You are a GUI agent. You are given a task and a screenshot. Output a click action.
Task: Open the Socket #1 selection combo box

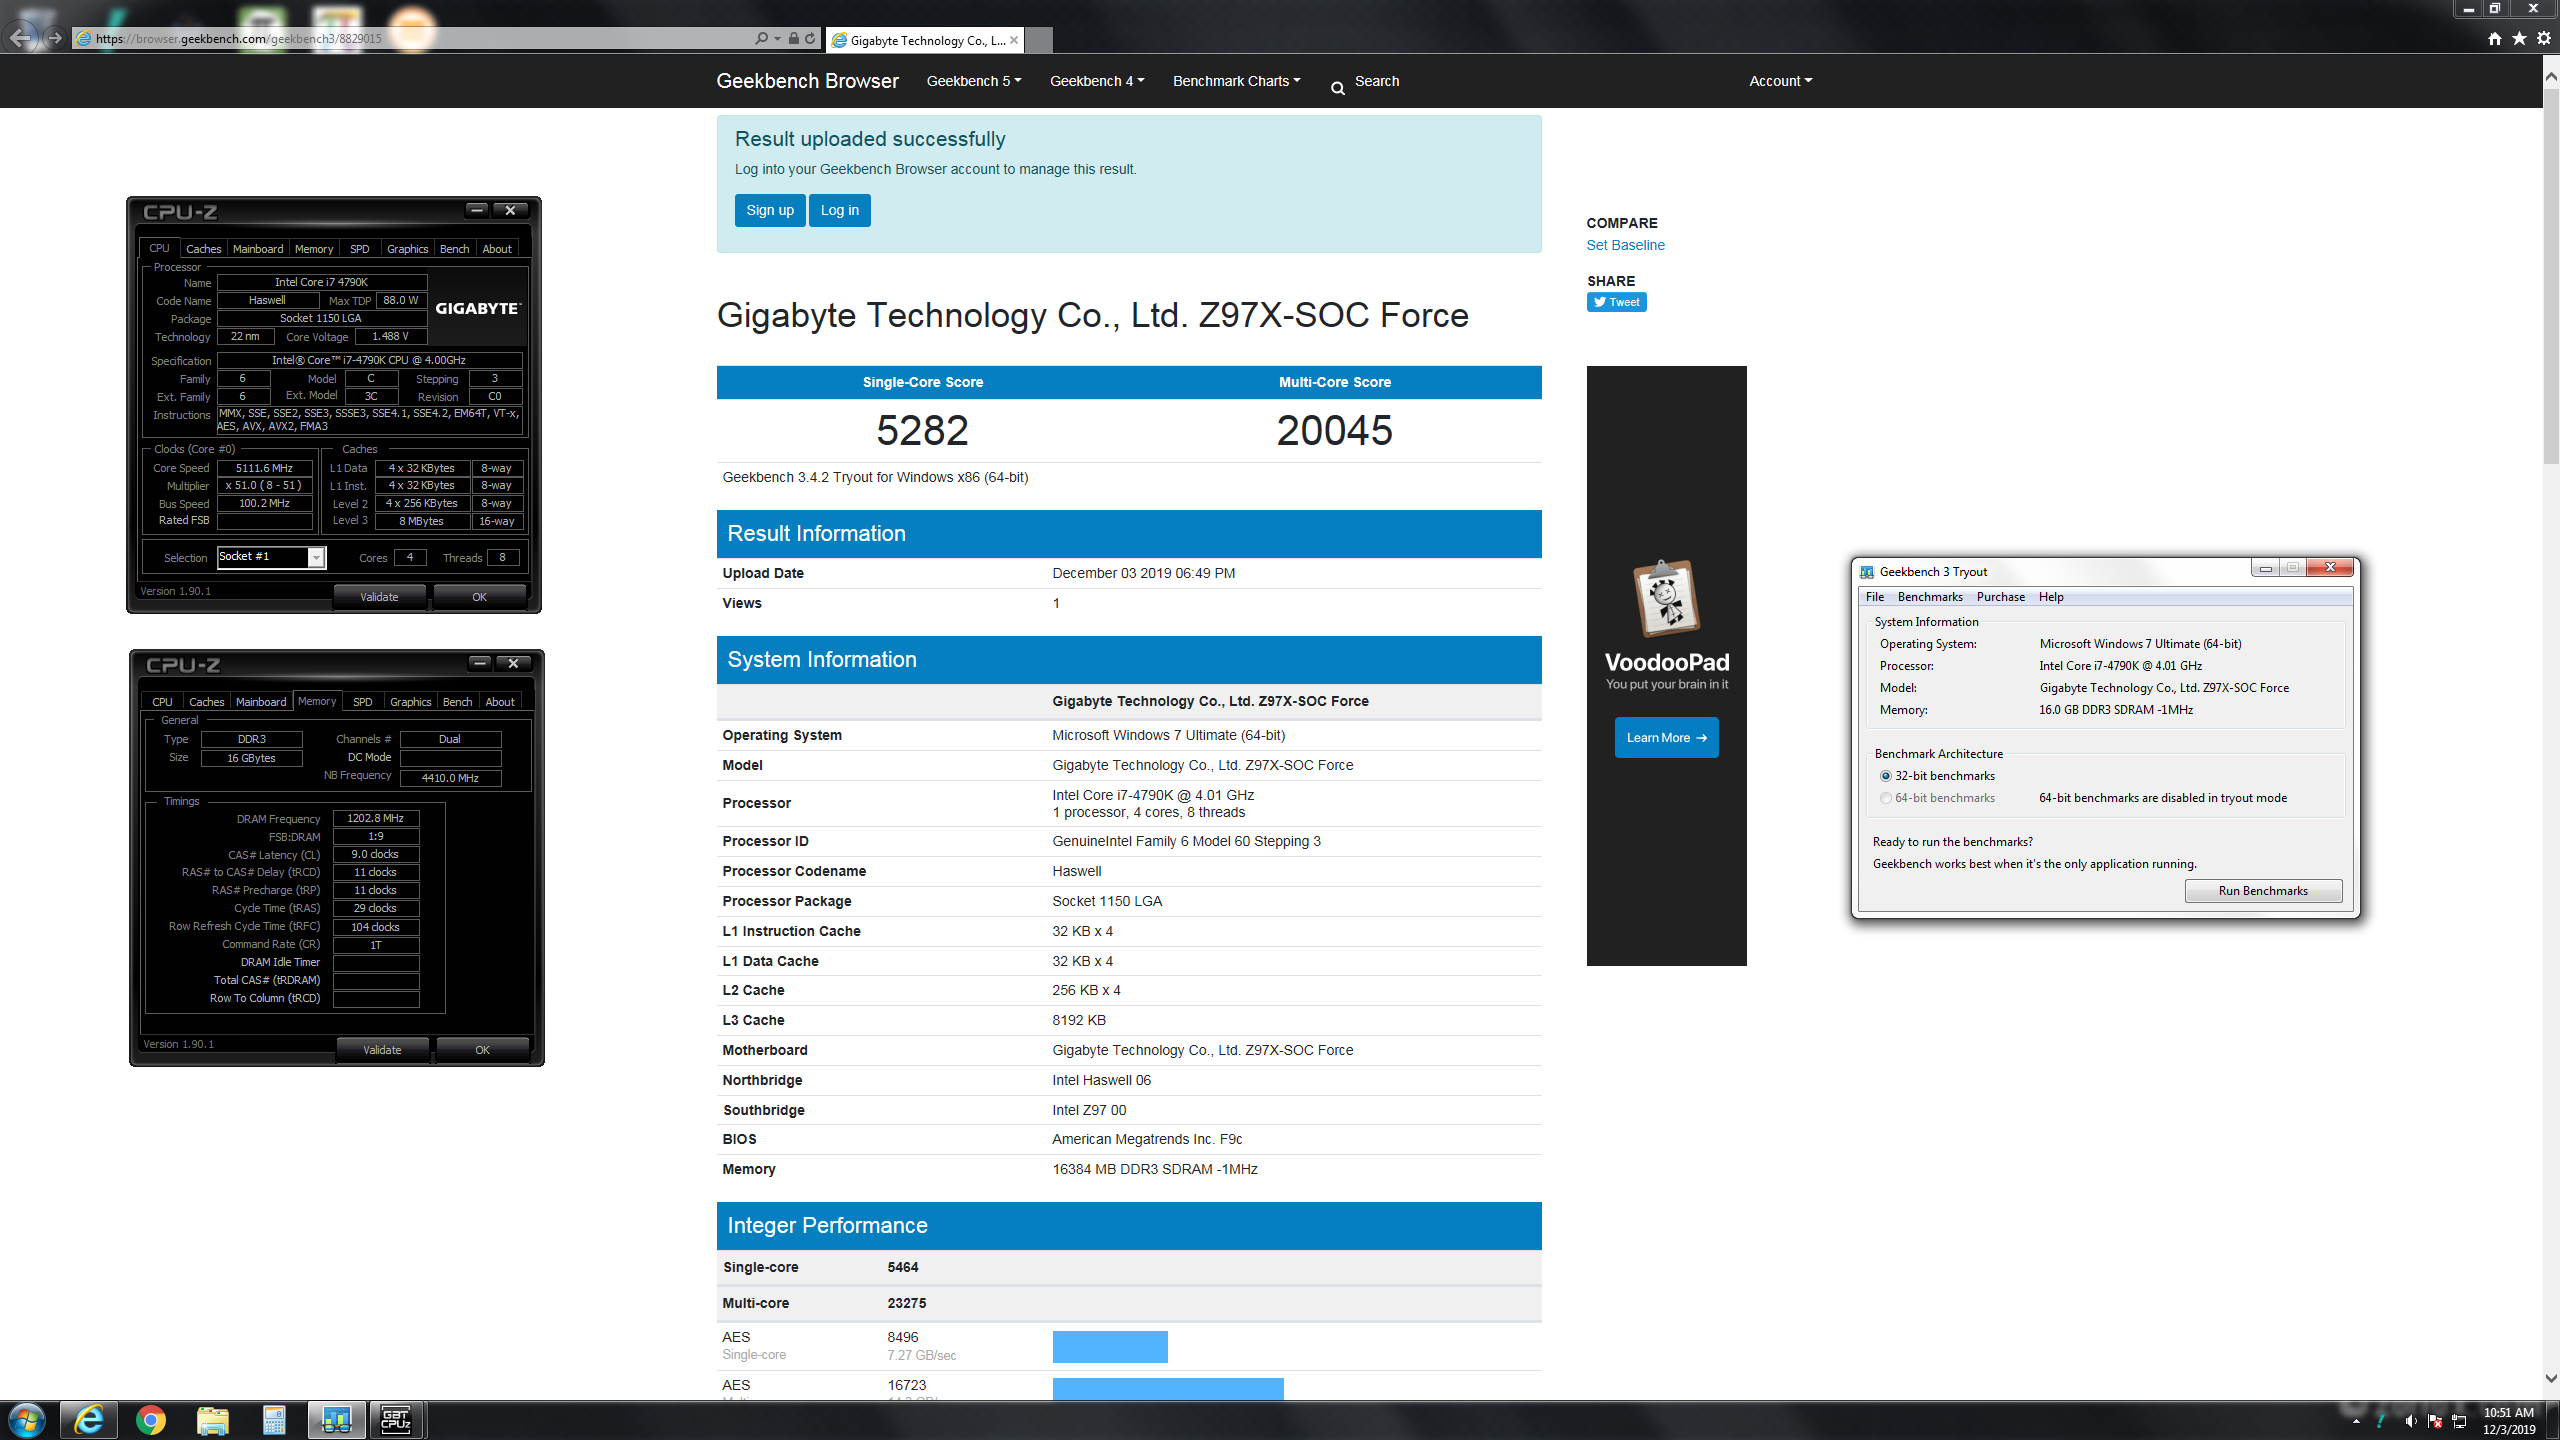[272, 557]
